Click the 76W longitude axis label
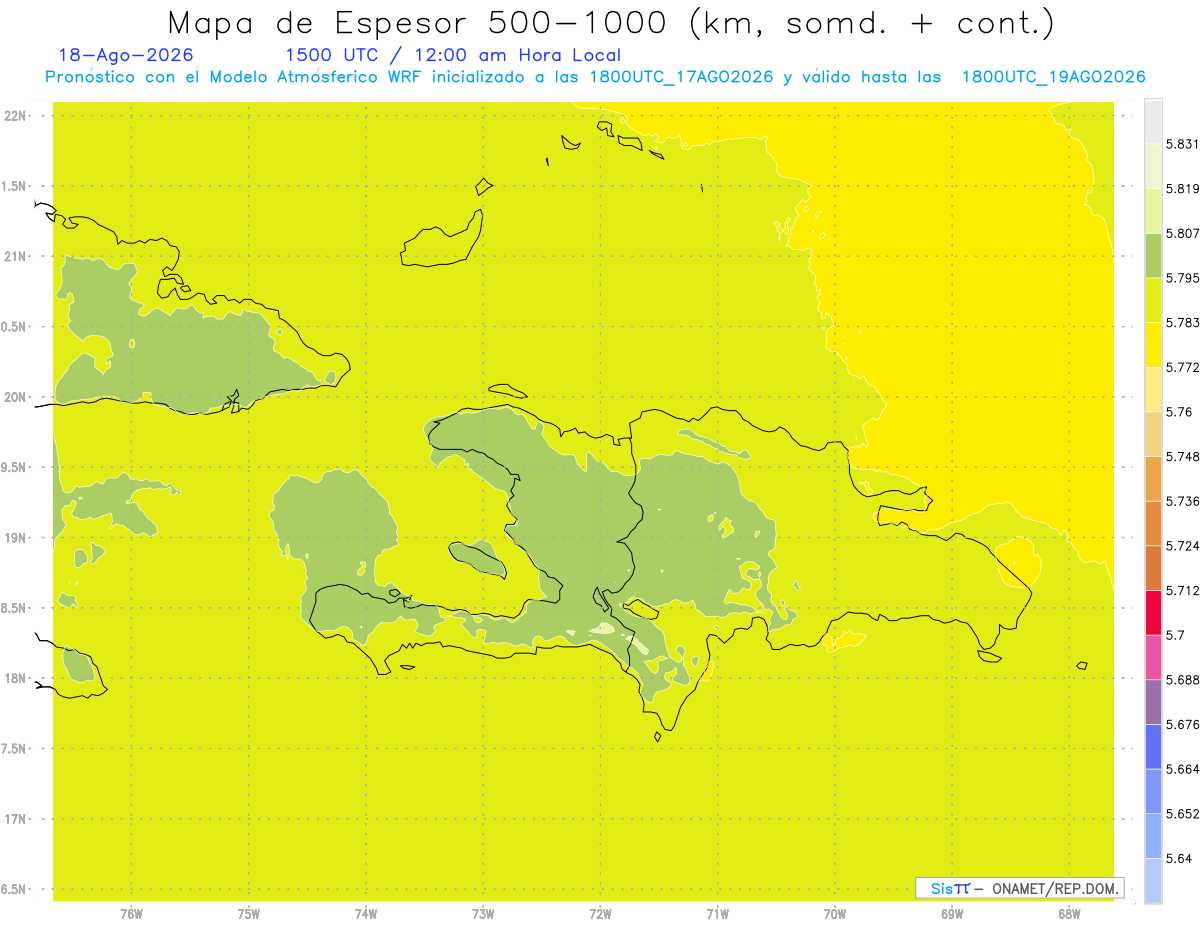The height and width of the screenshot is (927, 1200). pyautogui.click(x=131, y=913)
